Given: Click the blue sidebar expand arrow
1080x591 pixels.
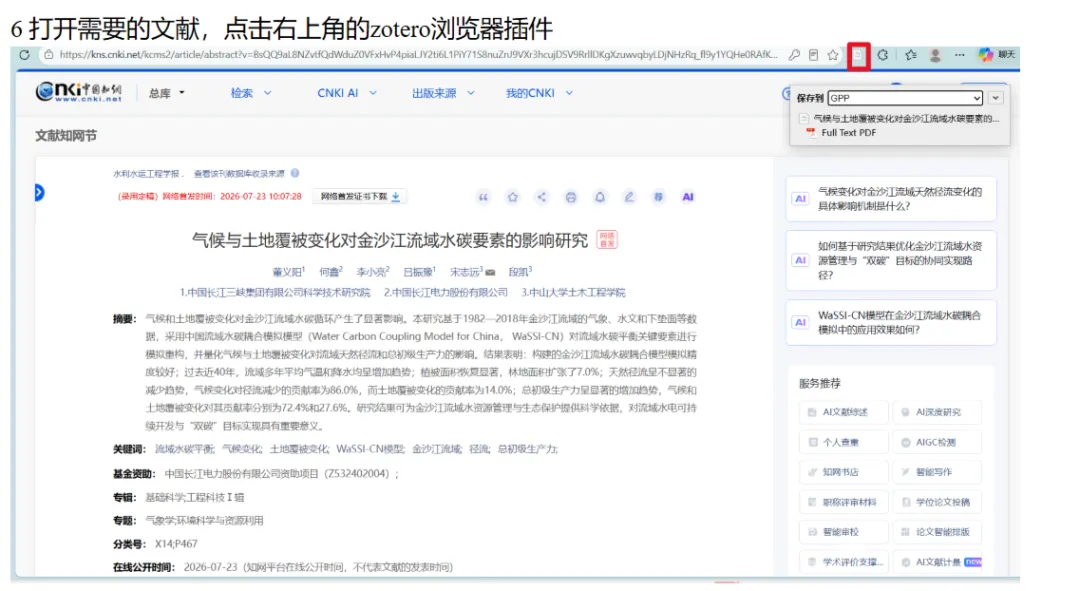Looking at the screenshot, I should pos(39,193).
